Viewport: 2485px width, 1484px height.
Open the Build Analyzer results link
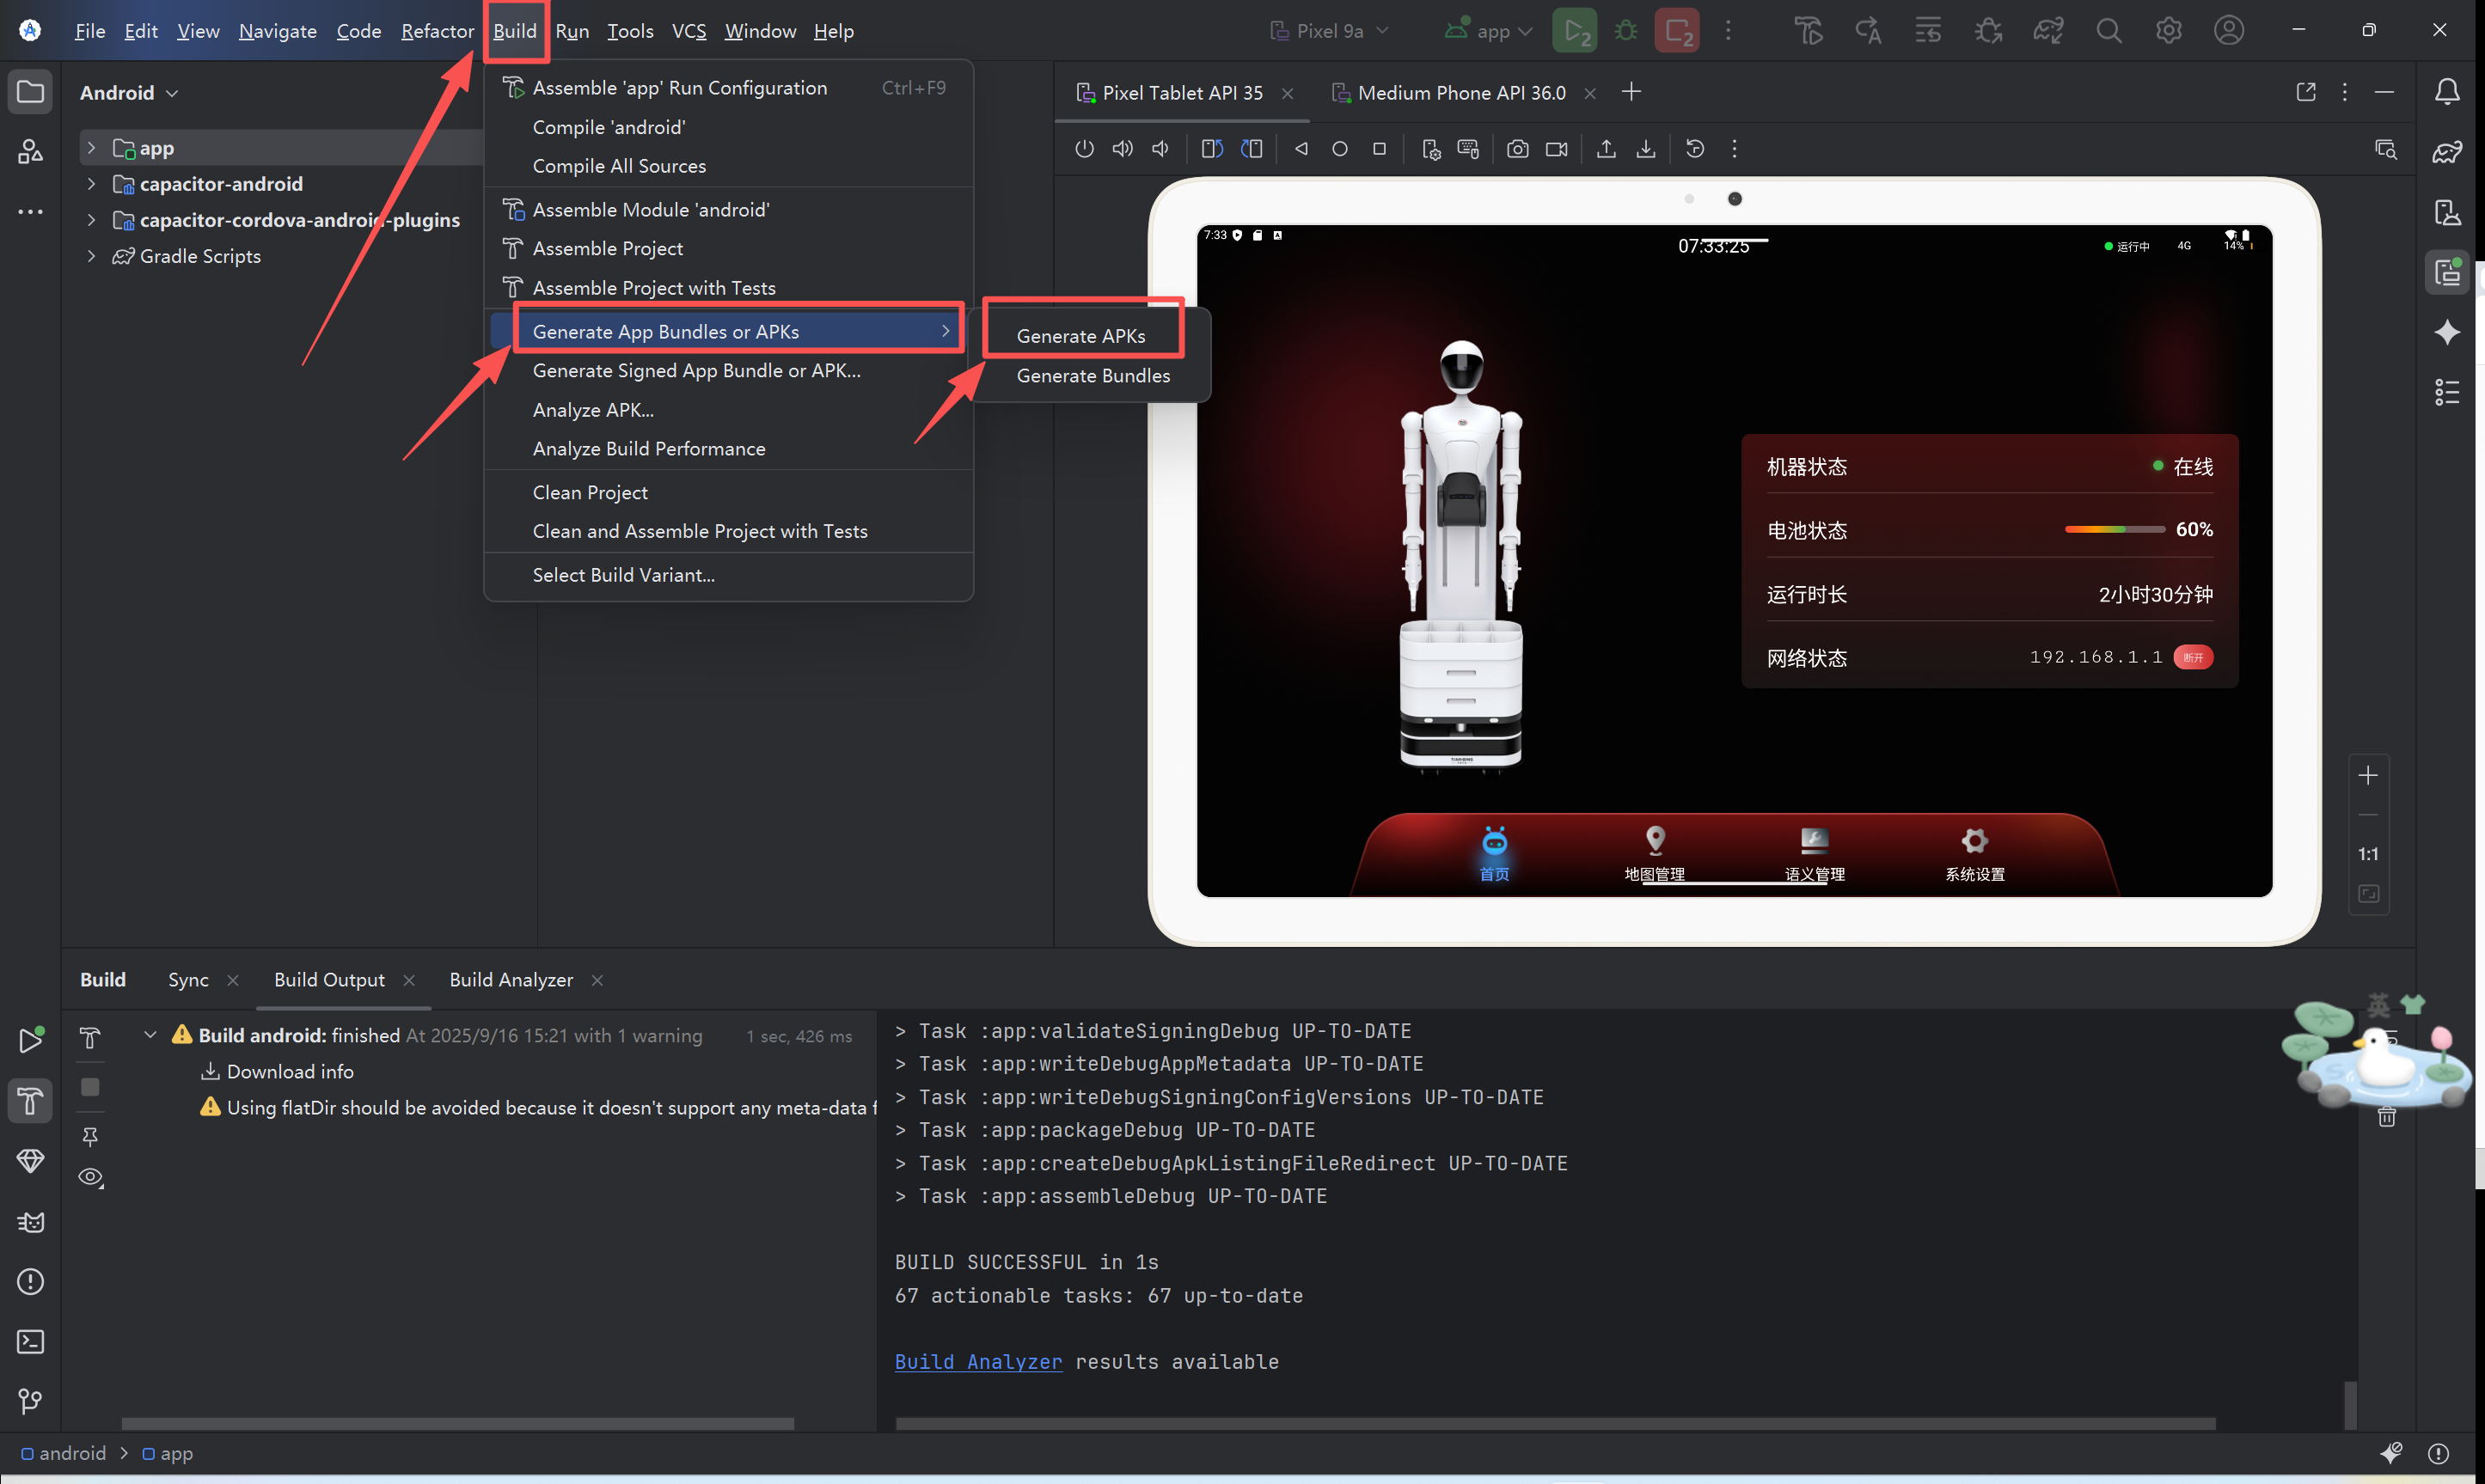point(977,1362)
